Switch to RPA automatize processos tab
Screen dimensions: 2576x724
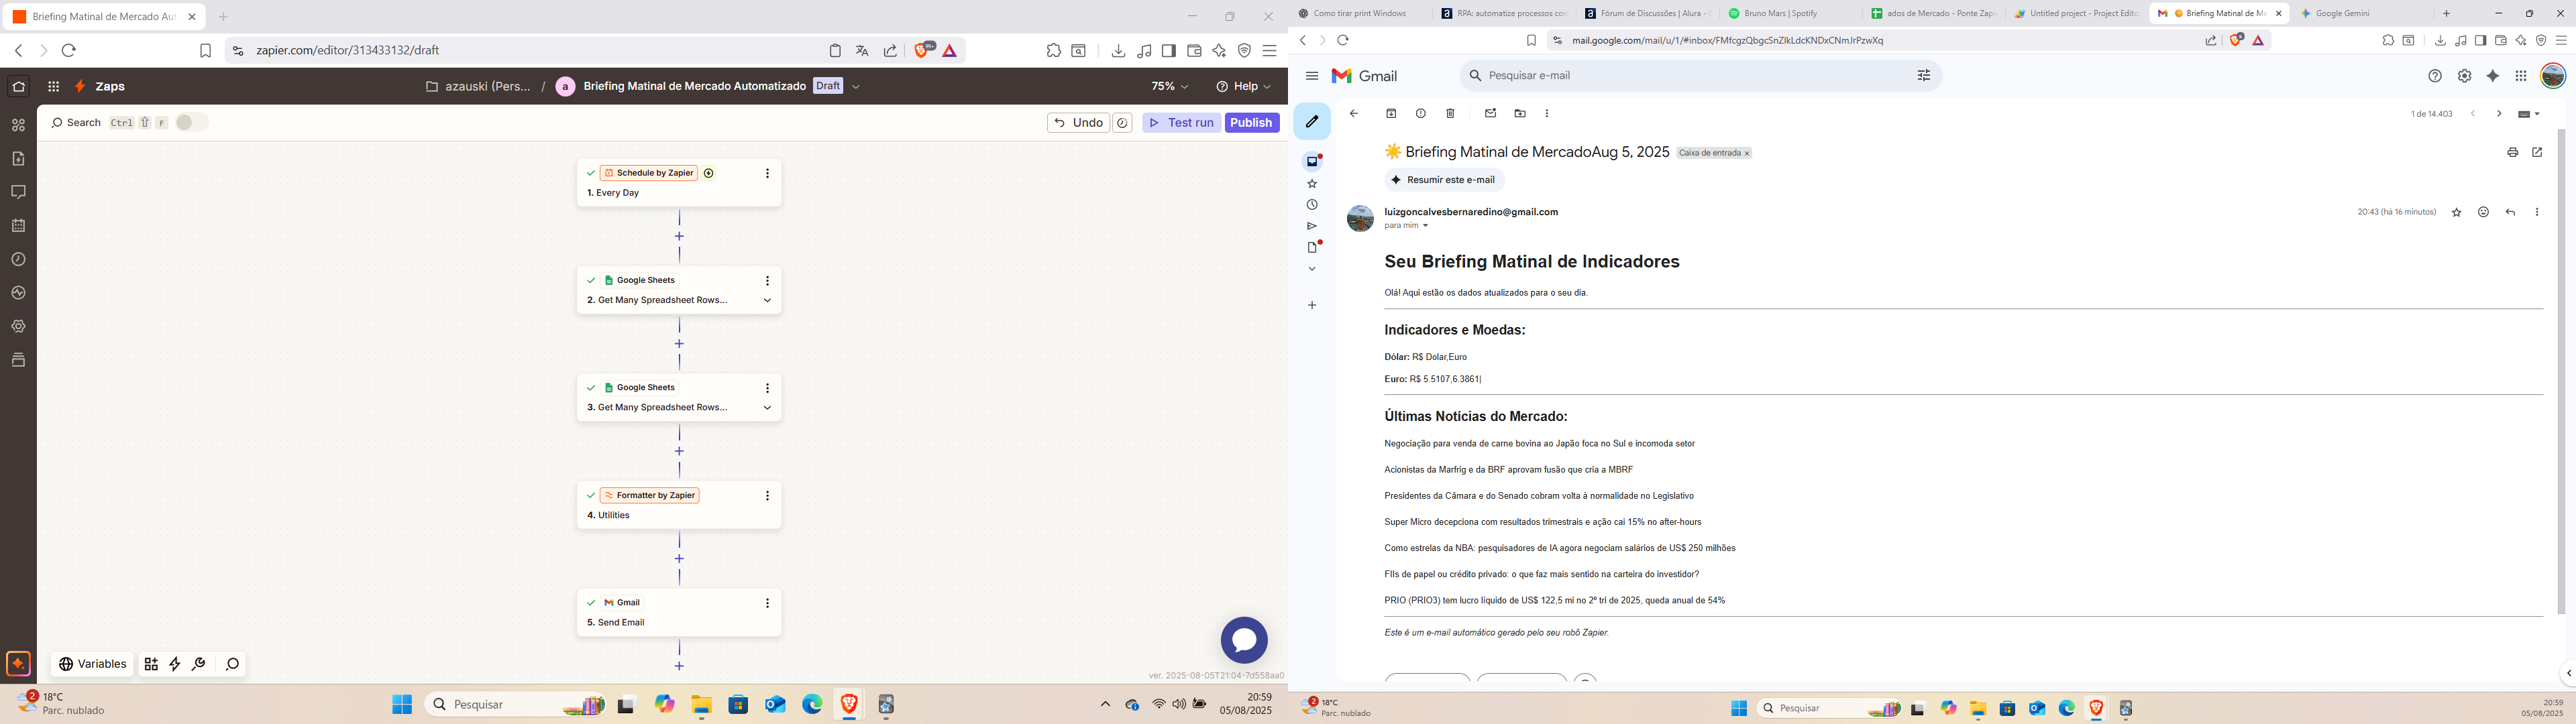click(x=1506, y=13)
